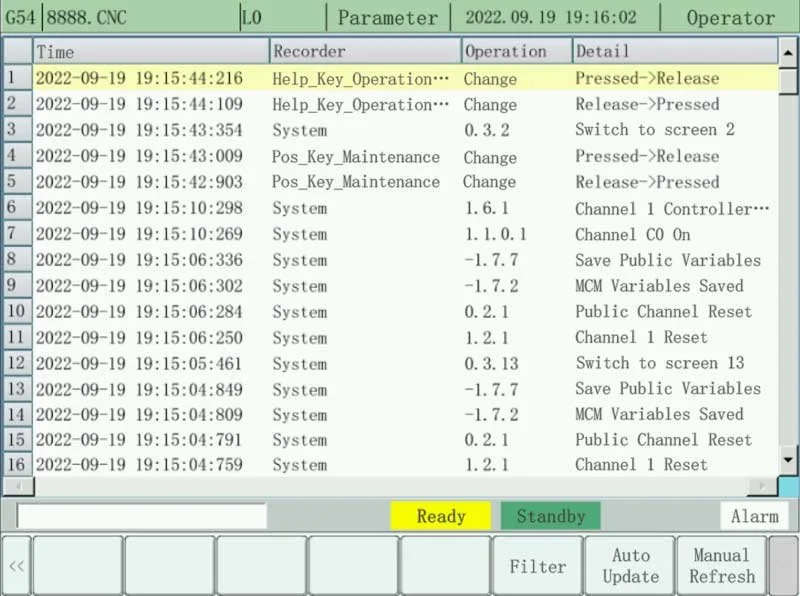
Task: Click the Alarm indicator
Action: pyautogui.click(x=755, y=516)
